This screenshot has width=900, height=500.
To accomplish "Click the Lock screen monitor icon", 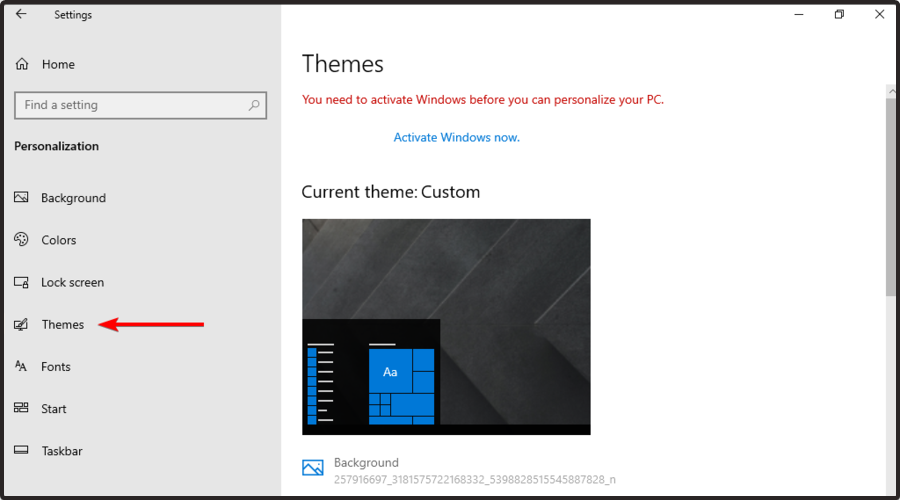I will 21,282.
